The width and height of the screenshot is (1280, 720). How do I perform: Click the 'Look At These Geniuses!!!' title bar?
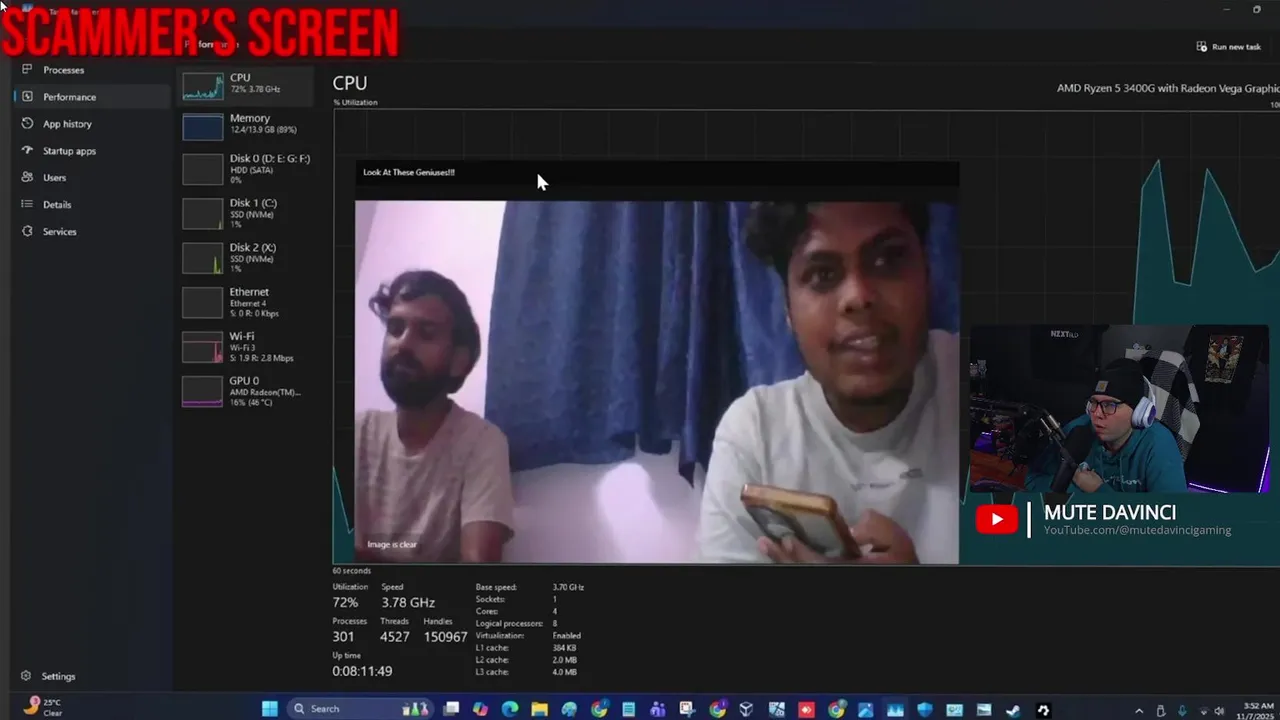pyautogui.click(x=657, y=173)
